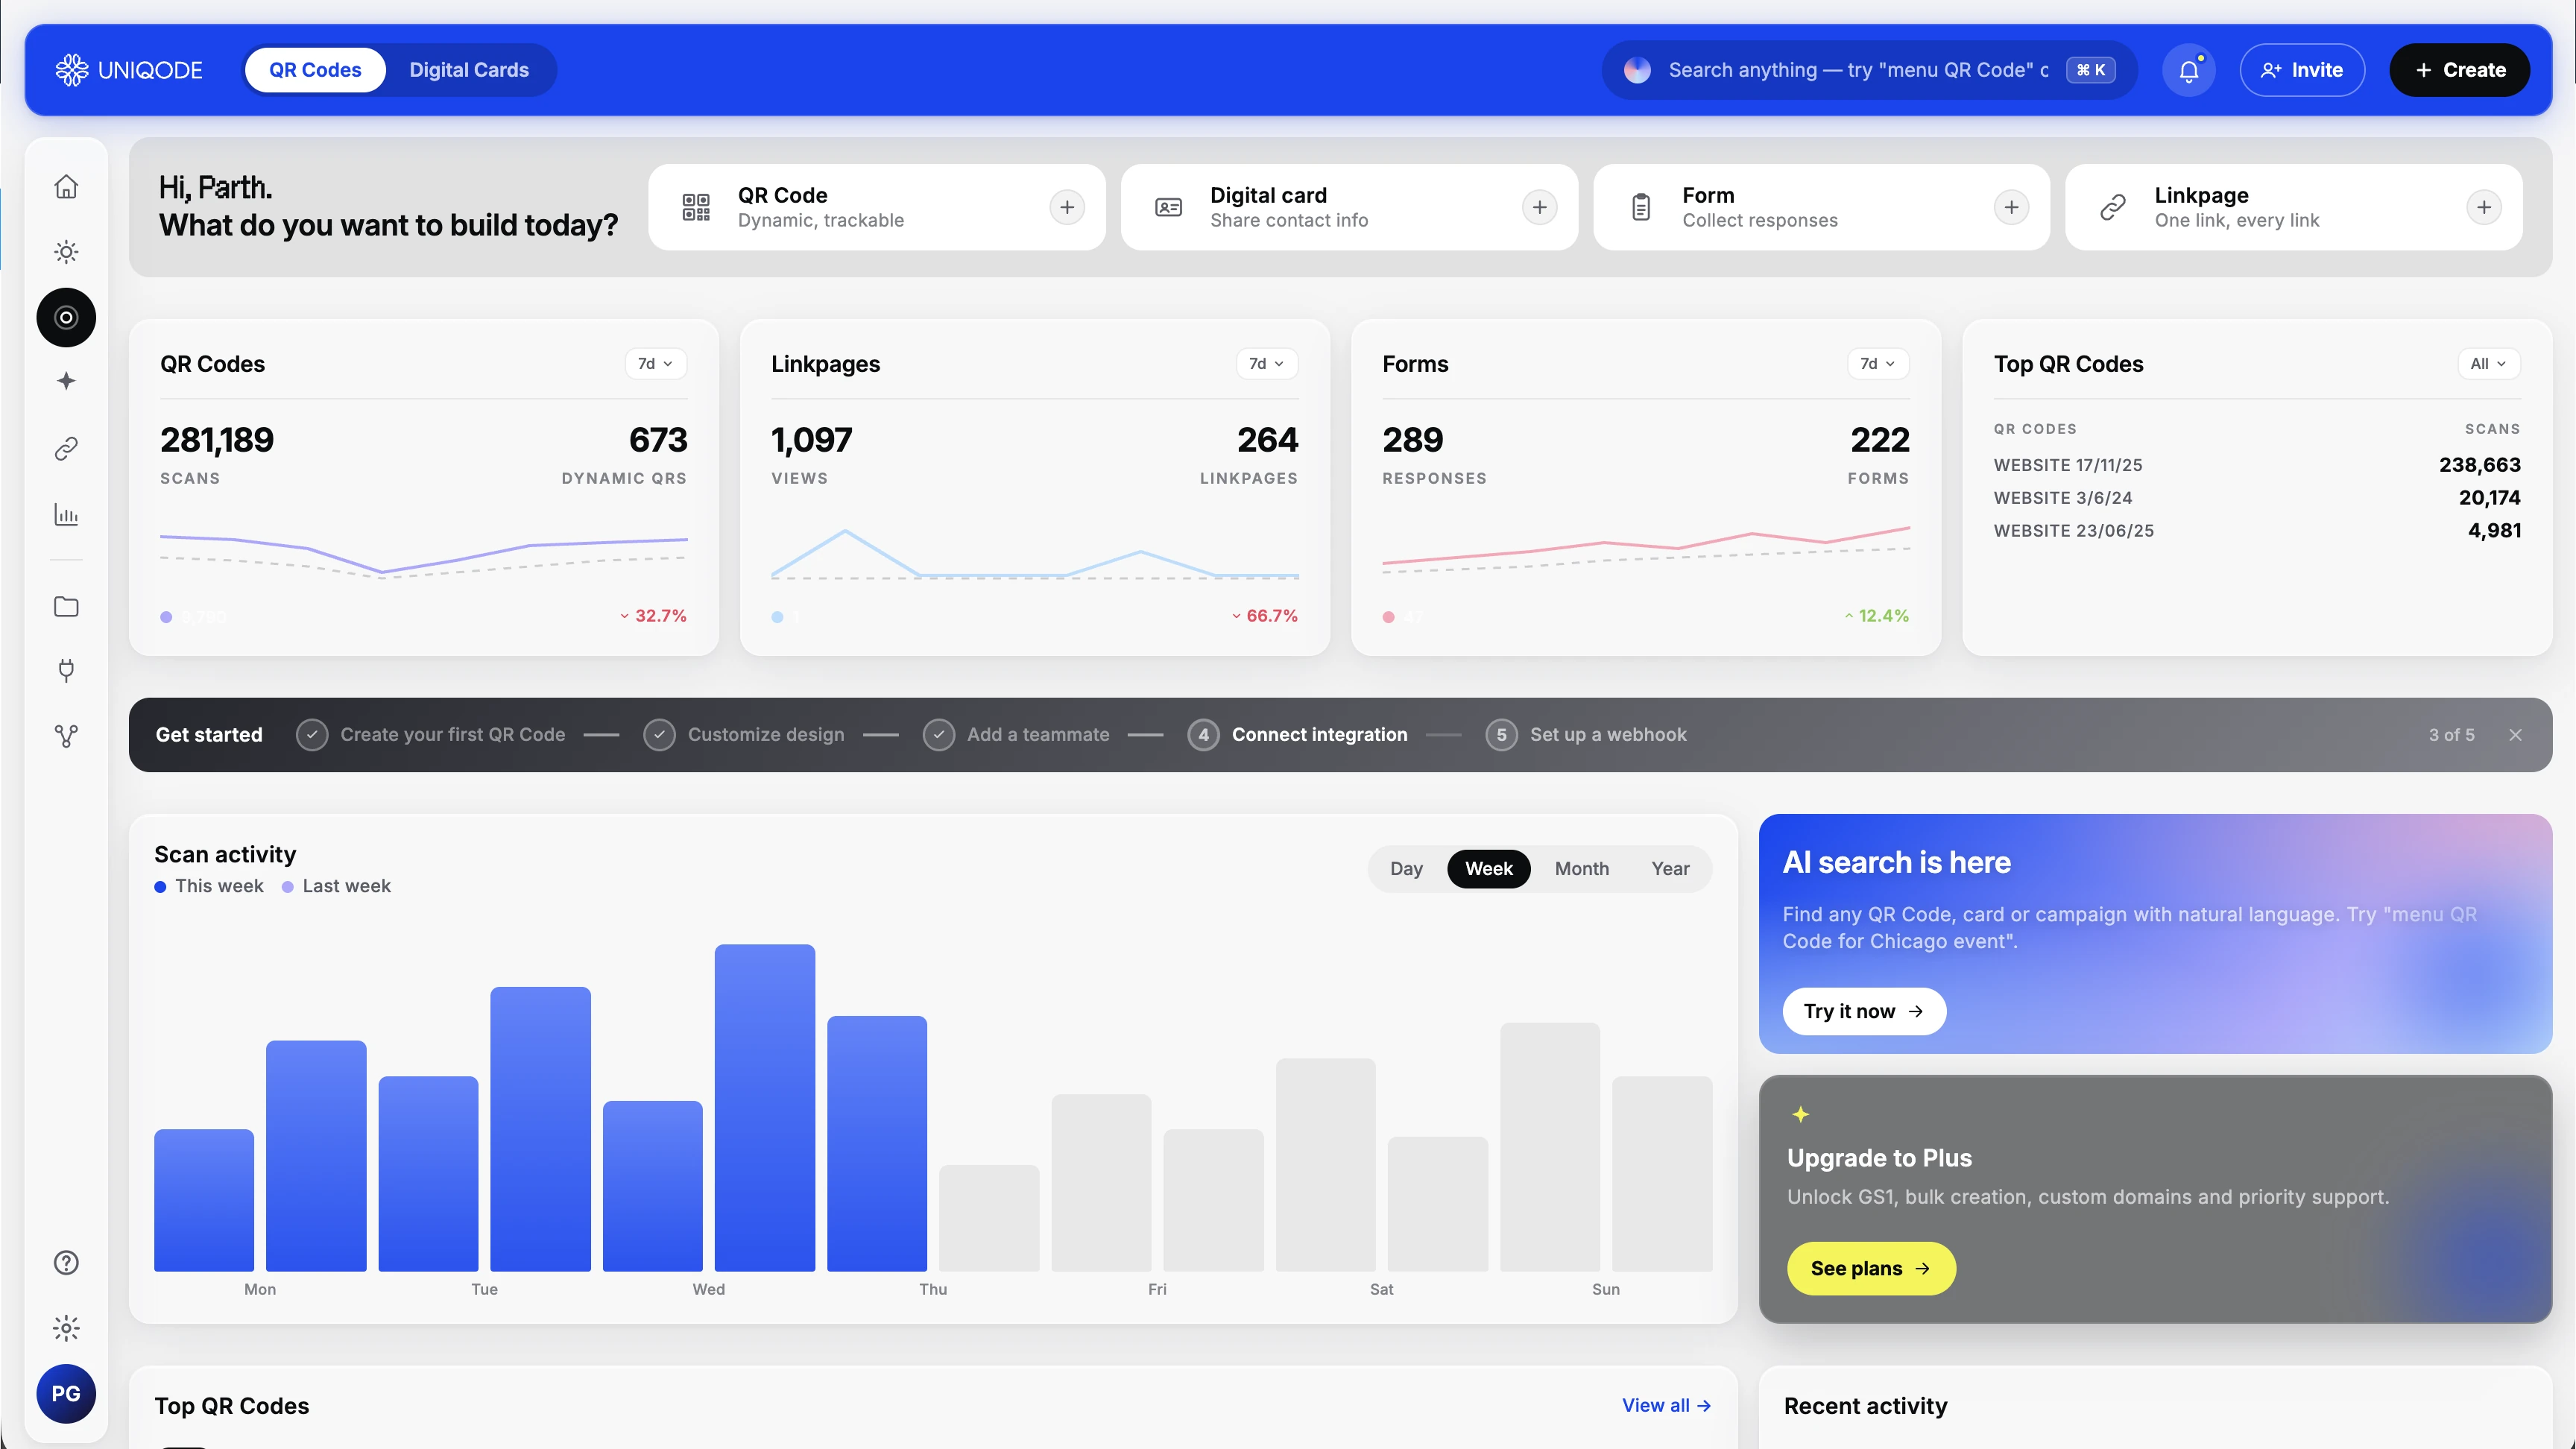The height and width of the screenshot is (1449, 2576).
Task: Click the Create button
Action: coord(2460,70)
